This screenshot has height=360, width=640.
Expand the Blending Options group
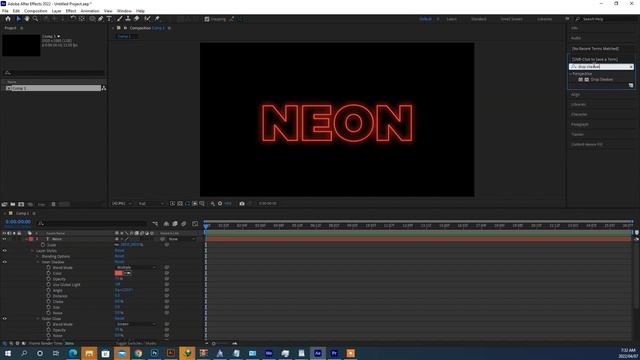click(x=38, y=256)
